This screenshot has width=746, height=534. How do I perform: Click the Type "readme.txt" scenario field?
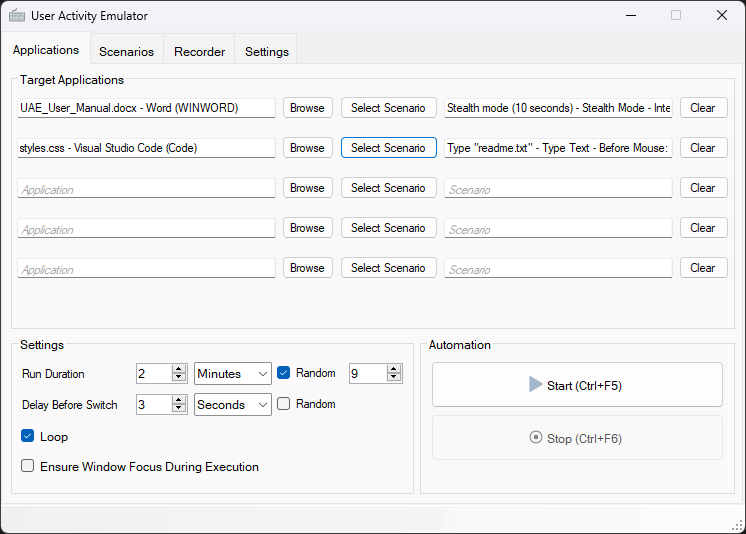(558, 148)
